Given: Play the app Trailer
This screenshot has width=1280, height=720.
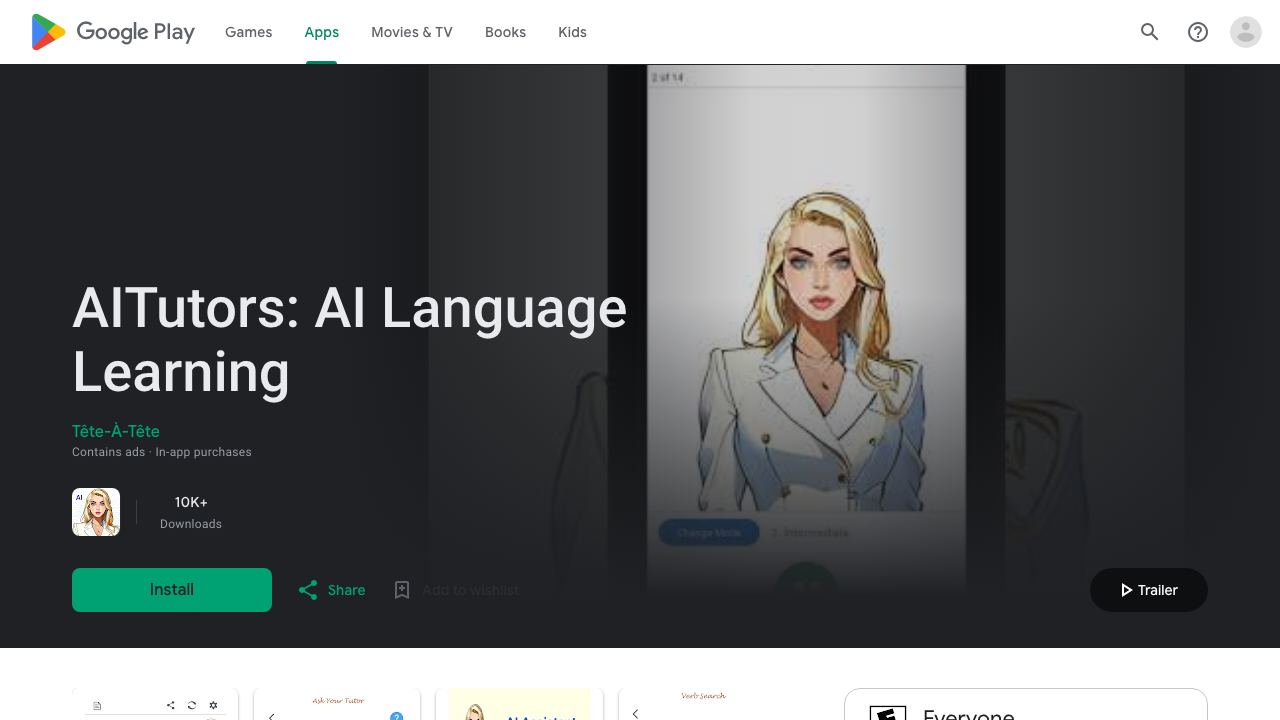Looking at the screenshot, I should coord(1149,590).
